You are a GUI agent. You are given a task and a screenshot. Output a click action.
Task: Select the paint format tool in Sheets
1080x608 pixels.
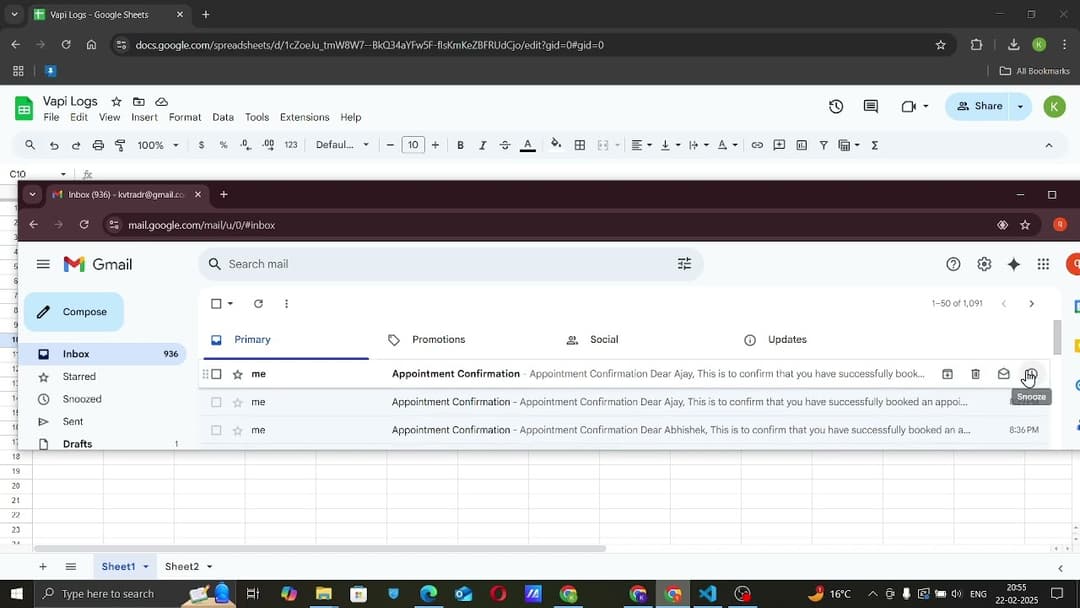pos(120,145)
